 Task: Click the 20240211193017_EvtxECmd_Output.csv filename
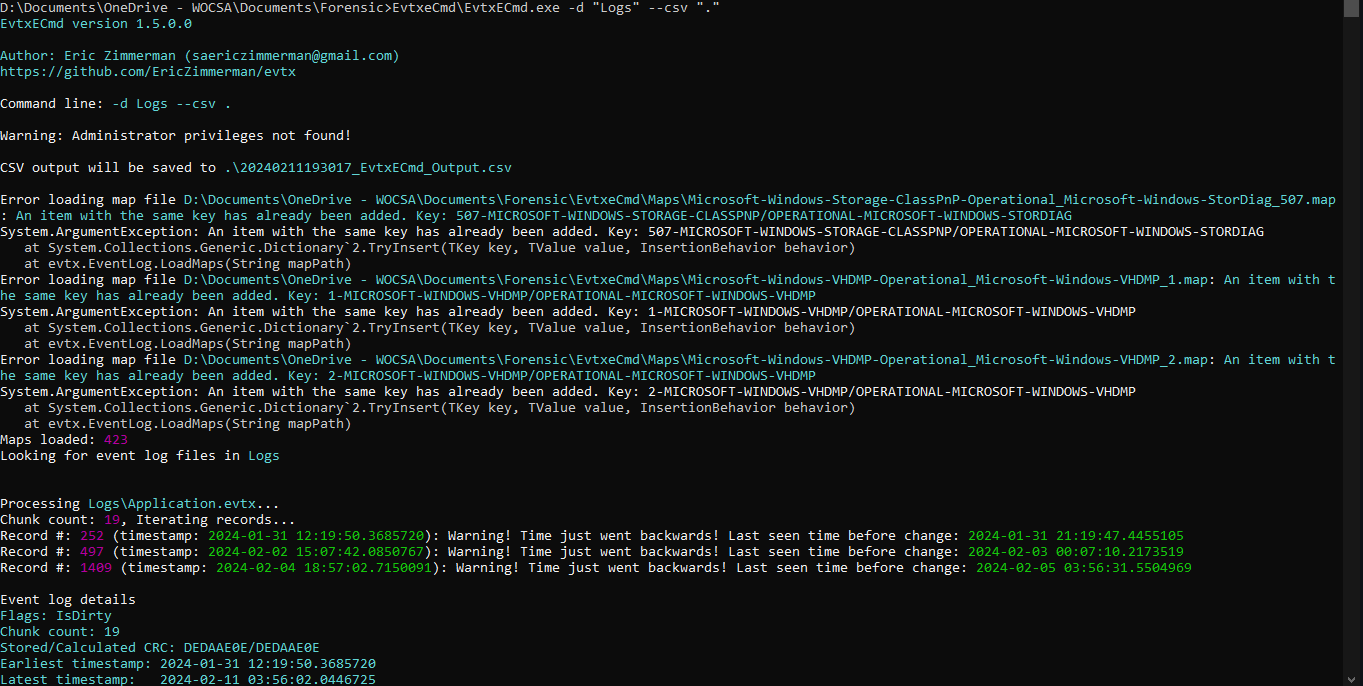(x=371, y=168)
